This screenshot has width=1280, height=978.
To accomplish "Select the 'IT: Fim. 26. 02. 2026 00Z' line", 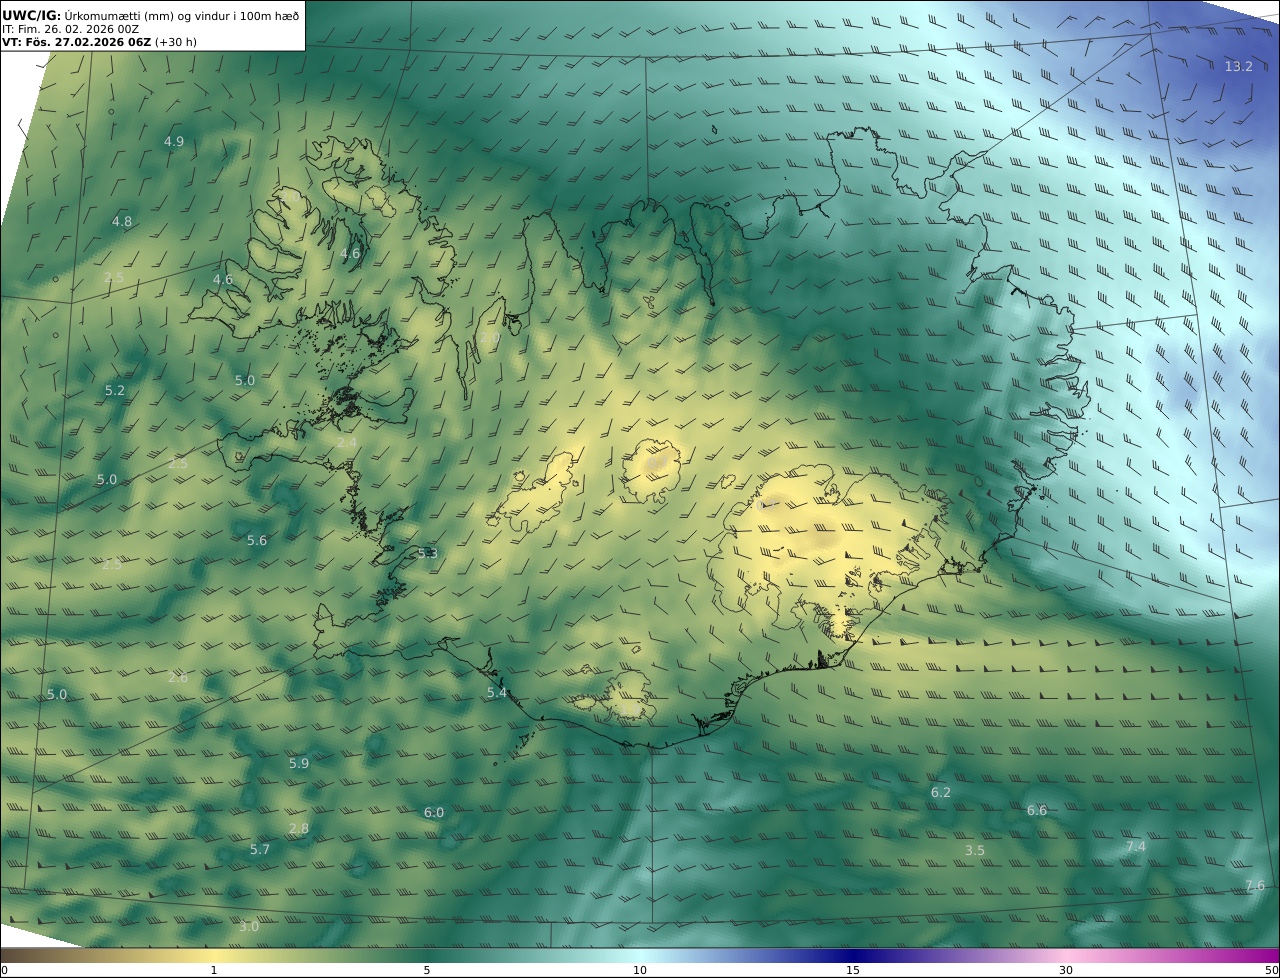I will [70, 29].
